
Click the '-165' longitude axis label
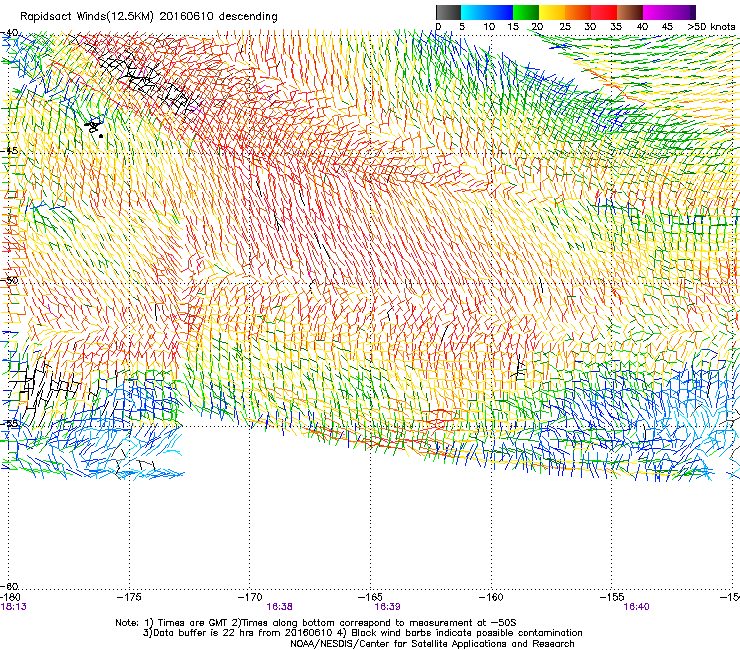coord(370,597)
